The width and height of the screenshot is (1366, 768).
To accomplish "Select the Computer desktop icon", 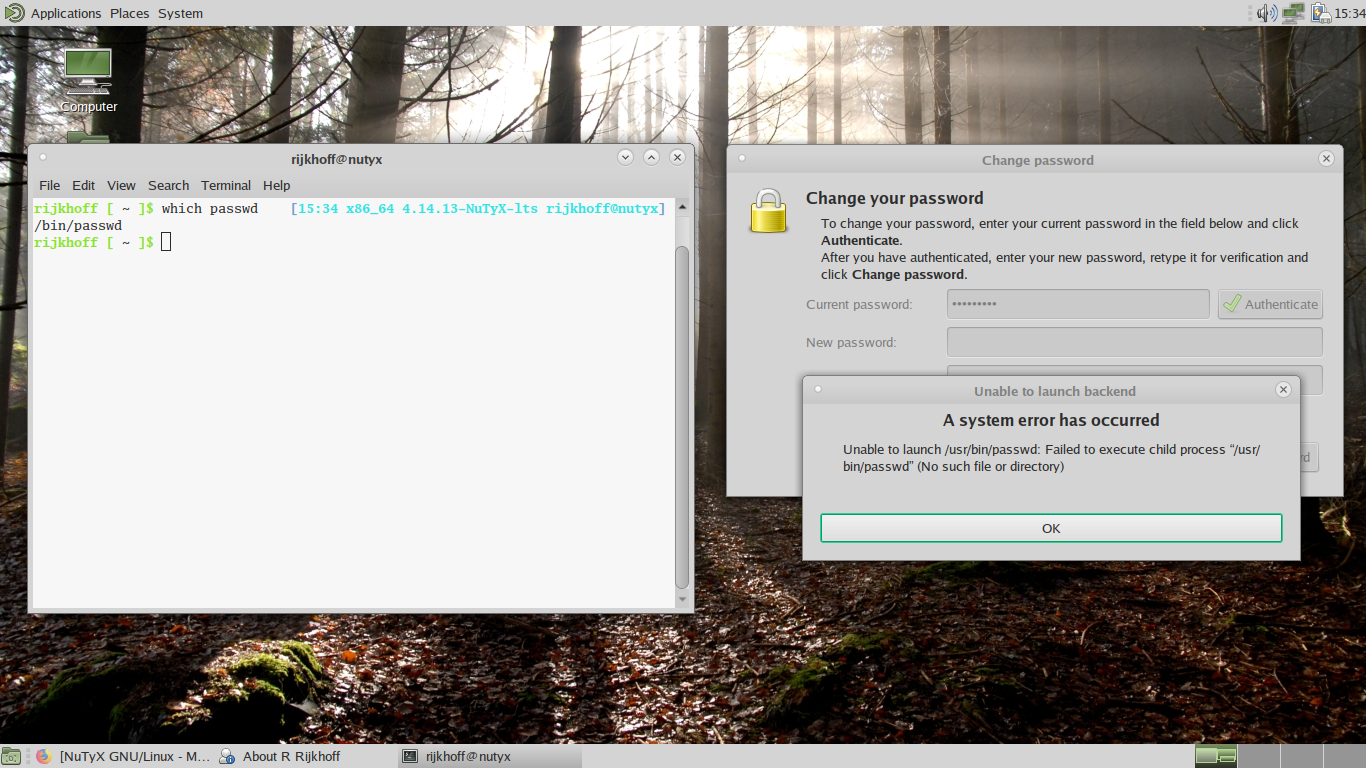I will pos(89,80).
